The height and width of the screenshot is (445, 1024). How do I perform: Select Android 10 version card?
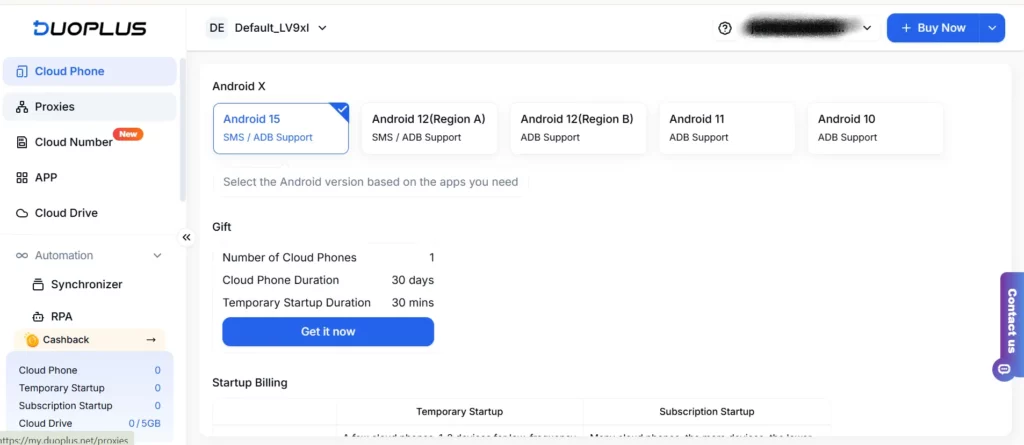(875, 128)
